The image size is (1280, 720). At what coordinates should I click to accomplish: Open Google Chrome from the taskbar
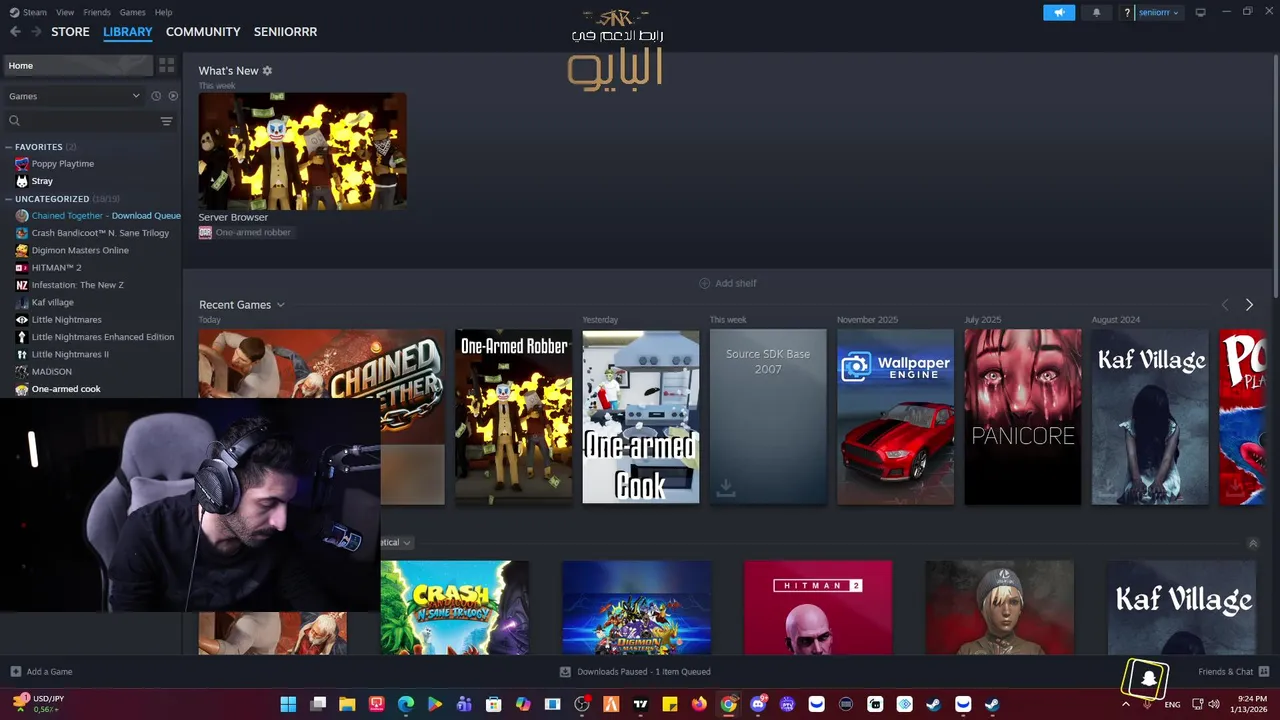(728, 704)
